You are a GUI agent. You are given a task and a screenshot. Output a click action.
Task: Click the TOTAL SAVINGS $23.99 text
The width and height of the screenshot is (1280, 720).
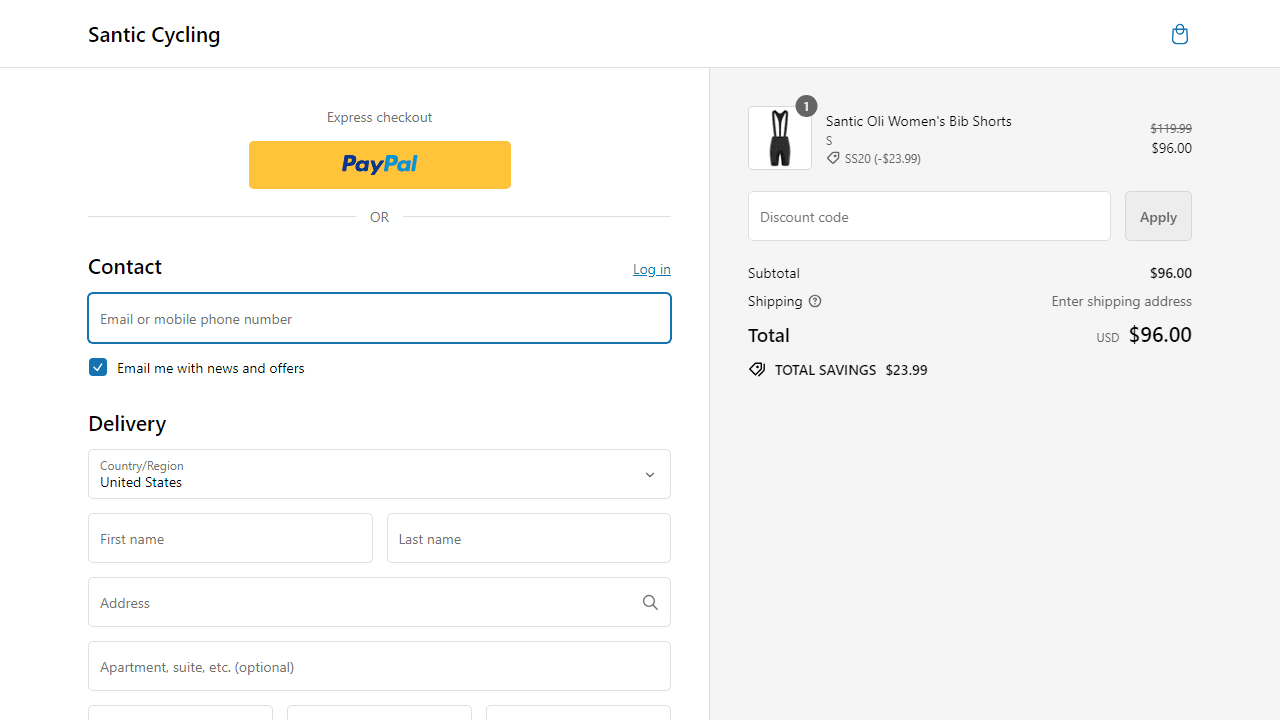point(851,370)
